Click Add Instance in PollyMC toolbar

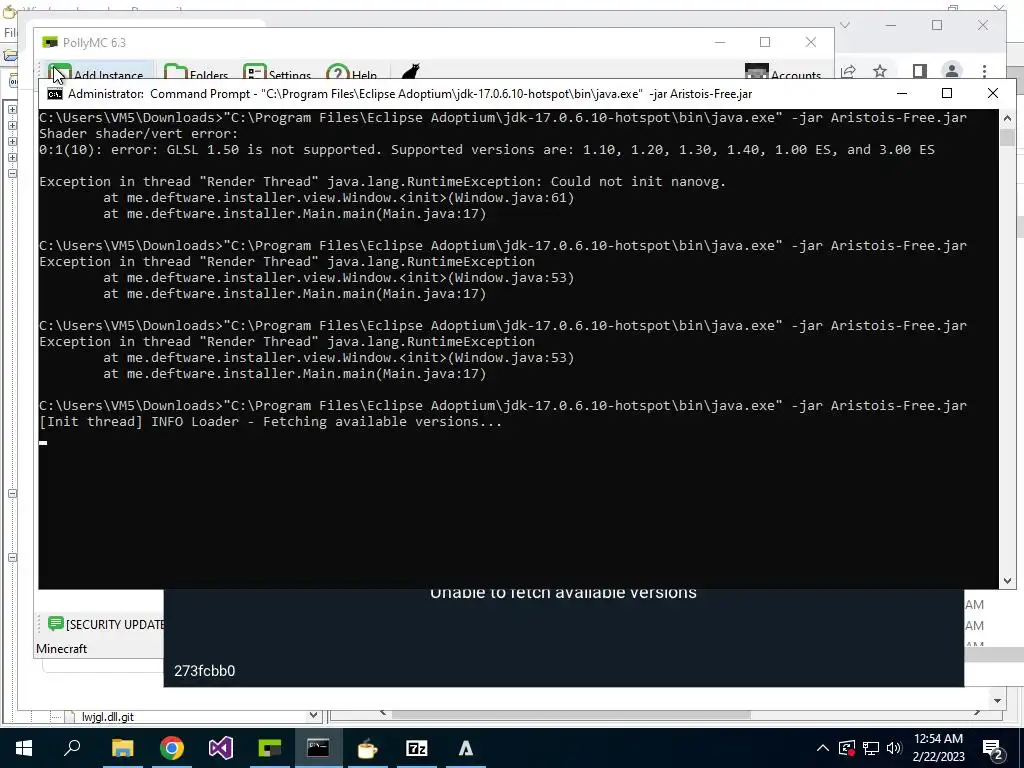coord(95,72)
